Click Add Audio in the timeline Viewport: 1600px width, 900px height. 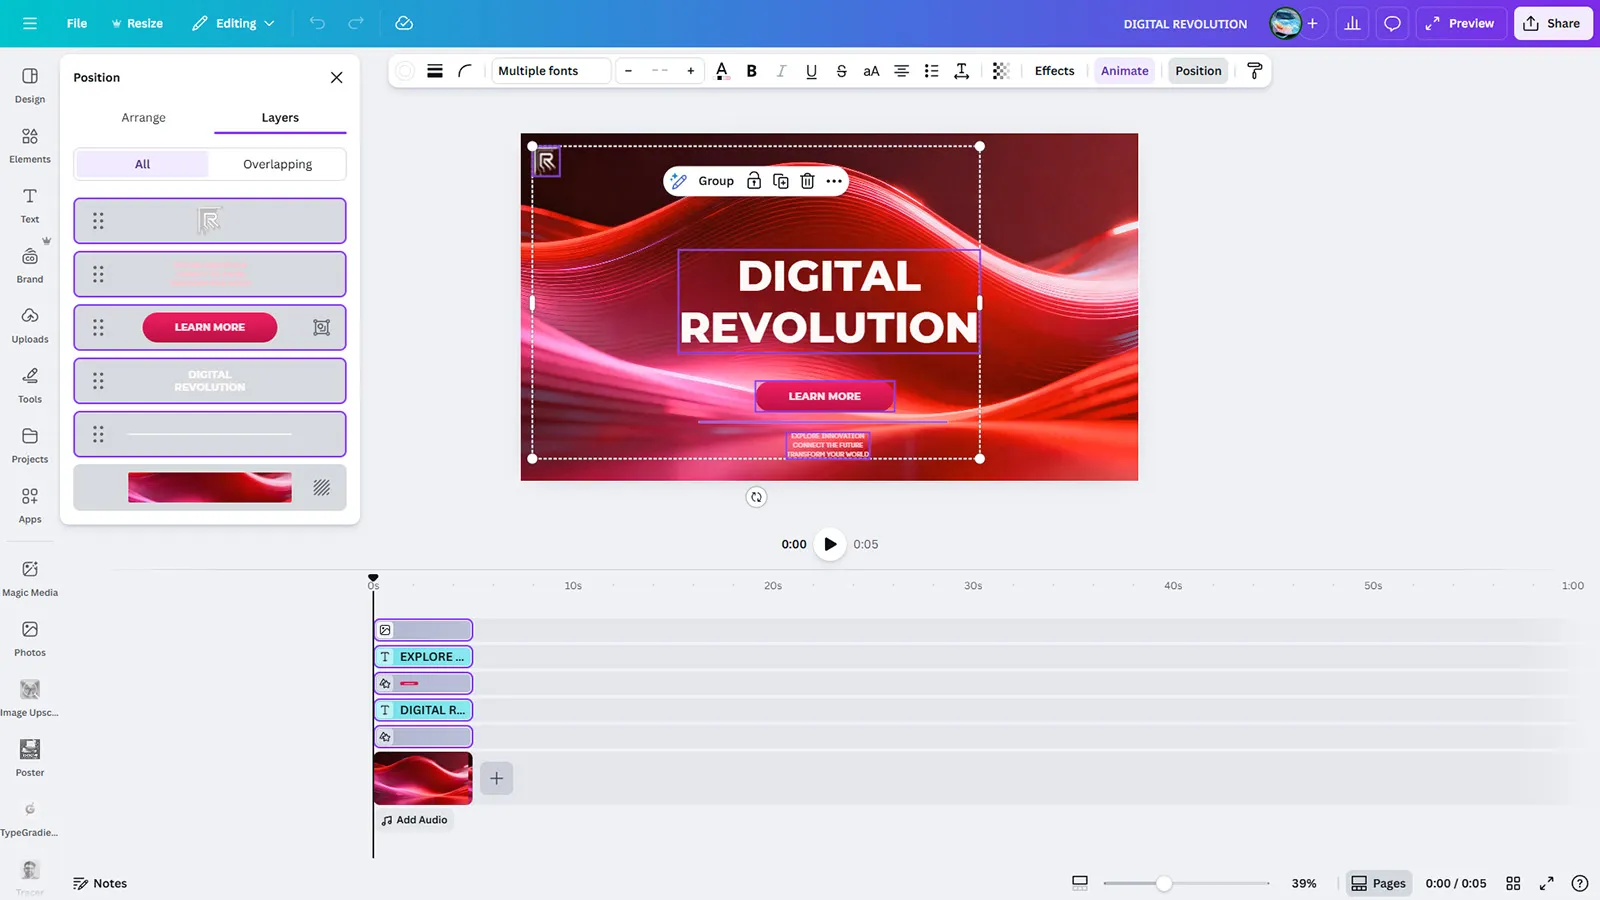pyautogui.click(x=414, y=820)
